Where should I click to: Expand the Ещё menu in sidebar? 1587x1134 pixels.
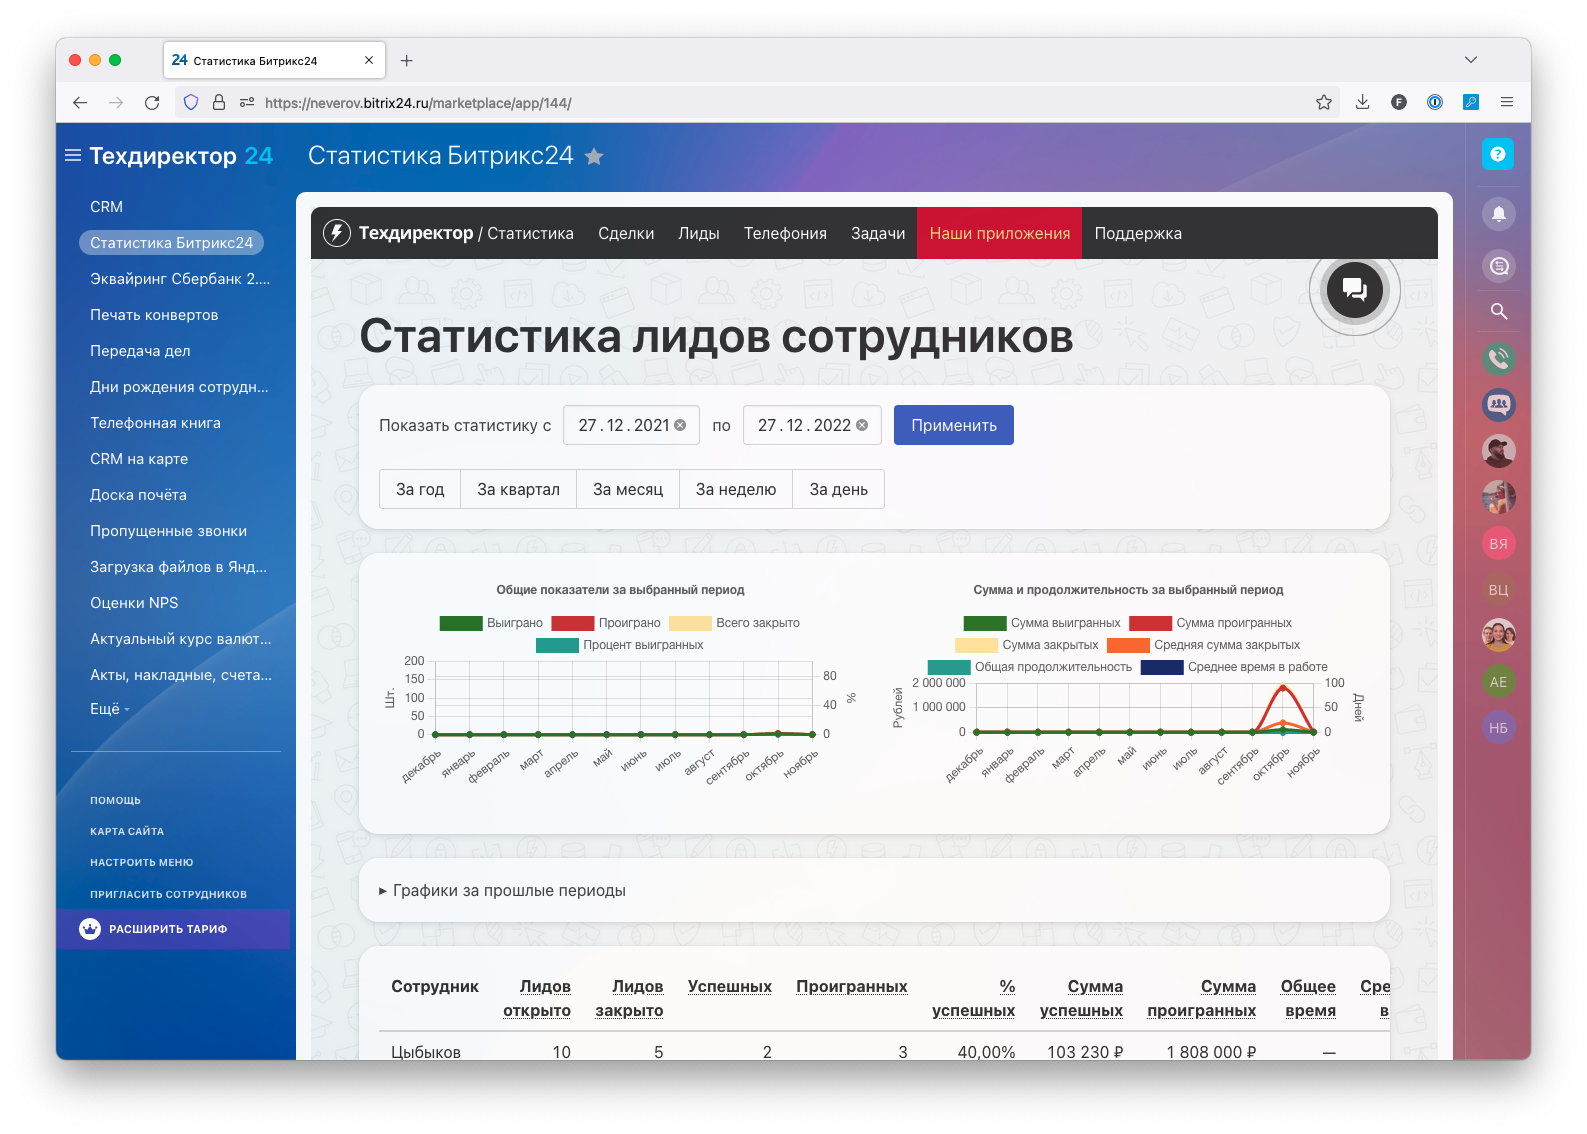point(110,709)
